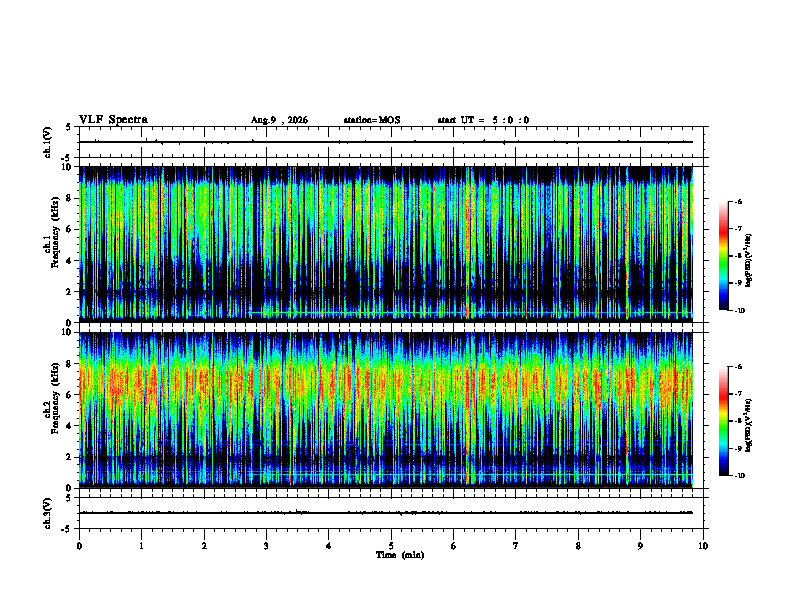792x612 pixels.
Task: Click the 8 kHz tick label on ch.1 axis
Action: [x=69, y=198]
